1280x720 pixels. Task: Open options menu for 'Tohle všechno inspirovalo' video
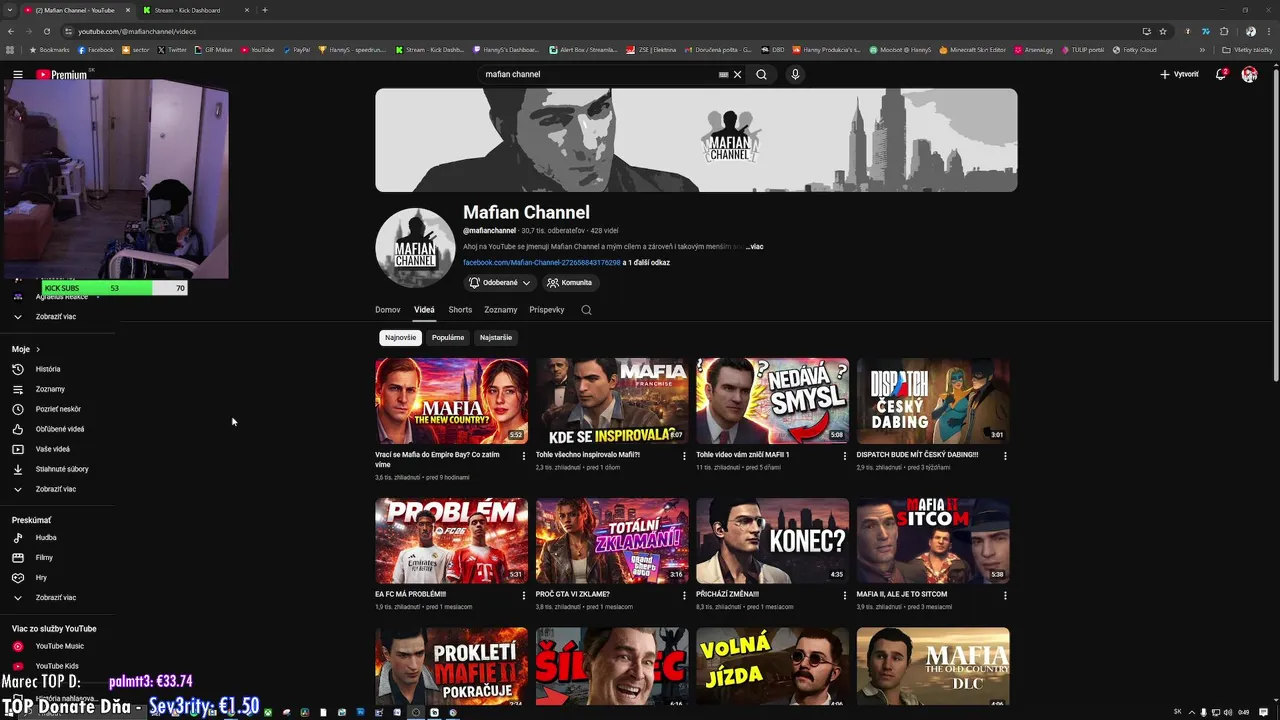coord(685,456)
